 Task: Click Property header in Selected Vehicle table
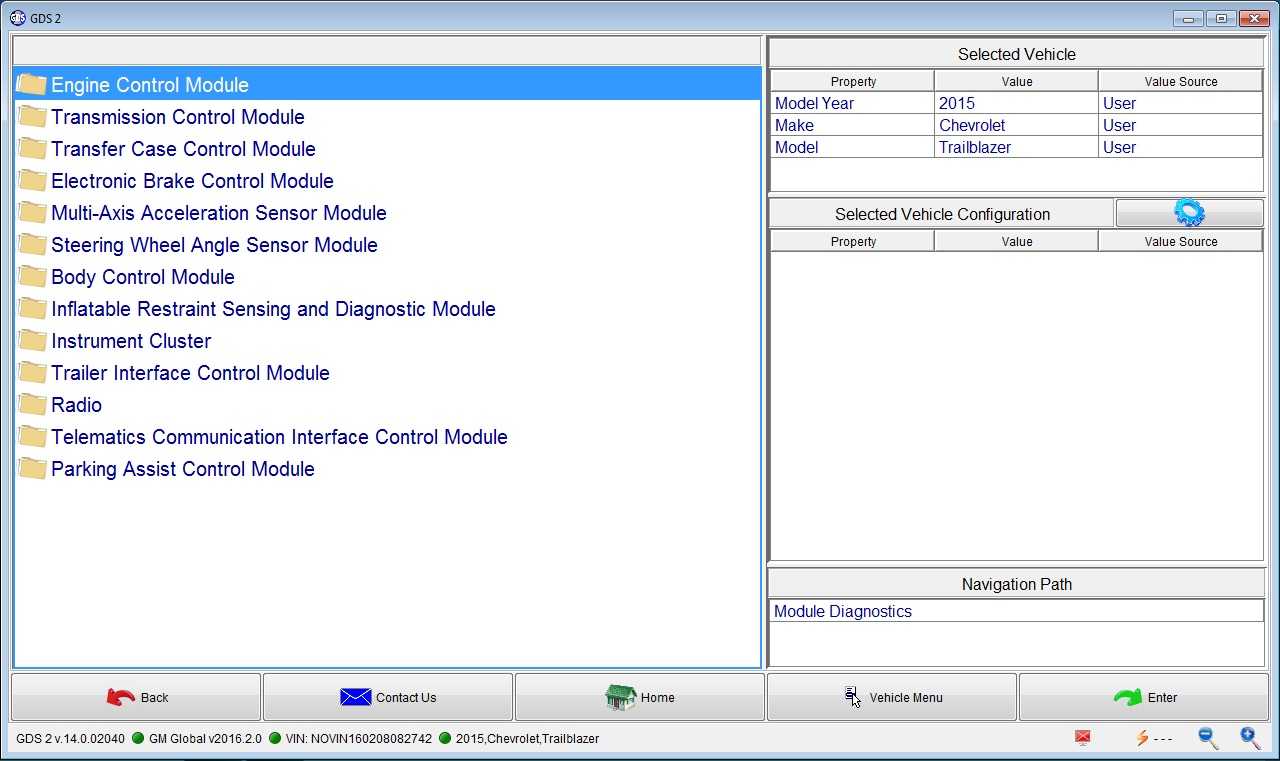[853, 81]
